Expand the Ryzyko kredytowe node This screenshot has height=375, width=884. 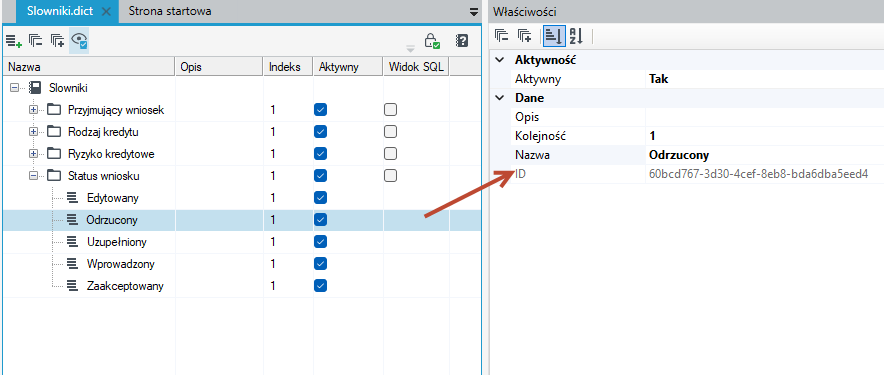33,154
